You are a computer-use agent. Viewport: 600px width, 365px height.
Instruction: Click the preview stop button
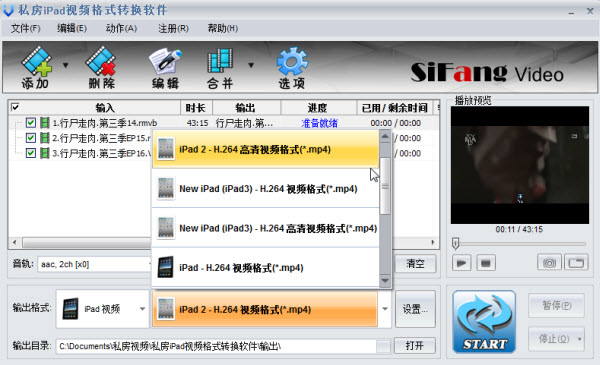pos(486,263)
